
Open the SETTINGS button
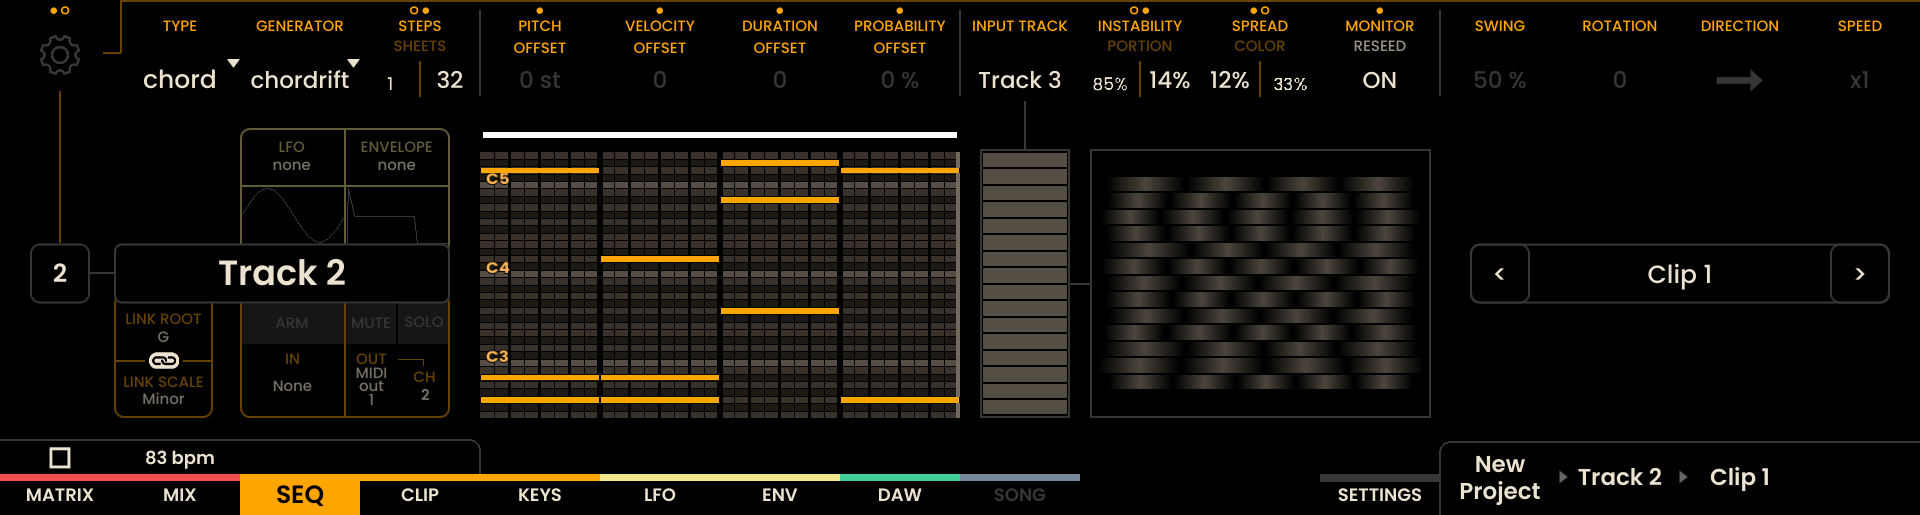1379,495
